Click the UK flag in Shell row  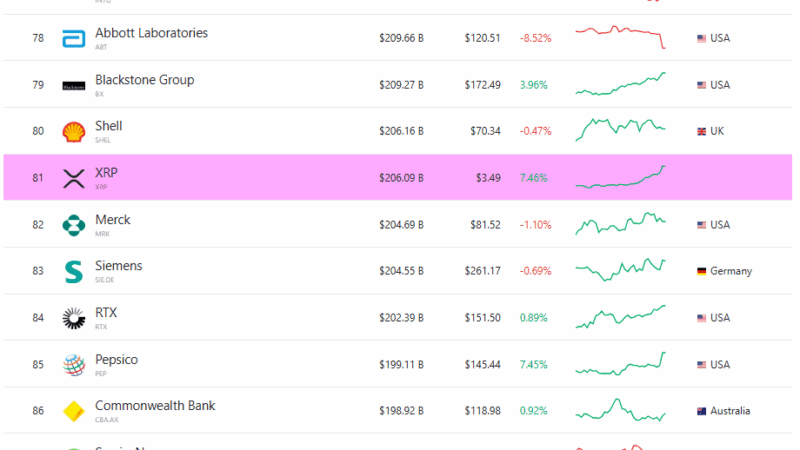point(702,132)
